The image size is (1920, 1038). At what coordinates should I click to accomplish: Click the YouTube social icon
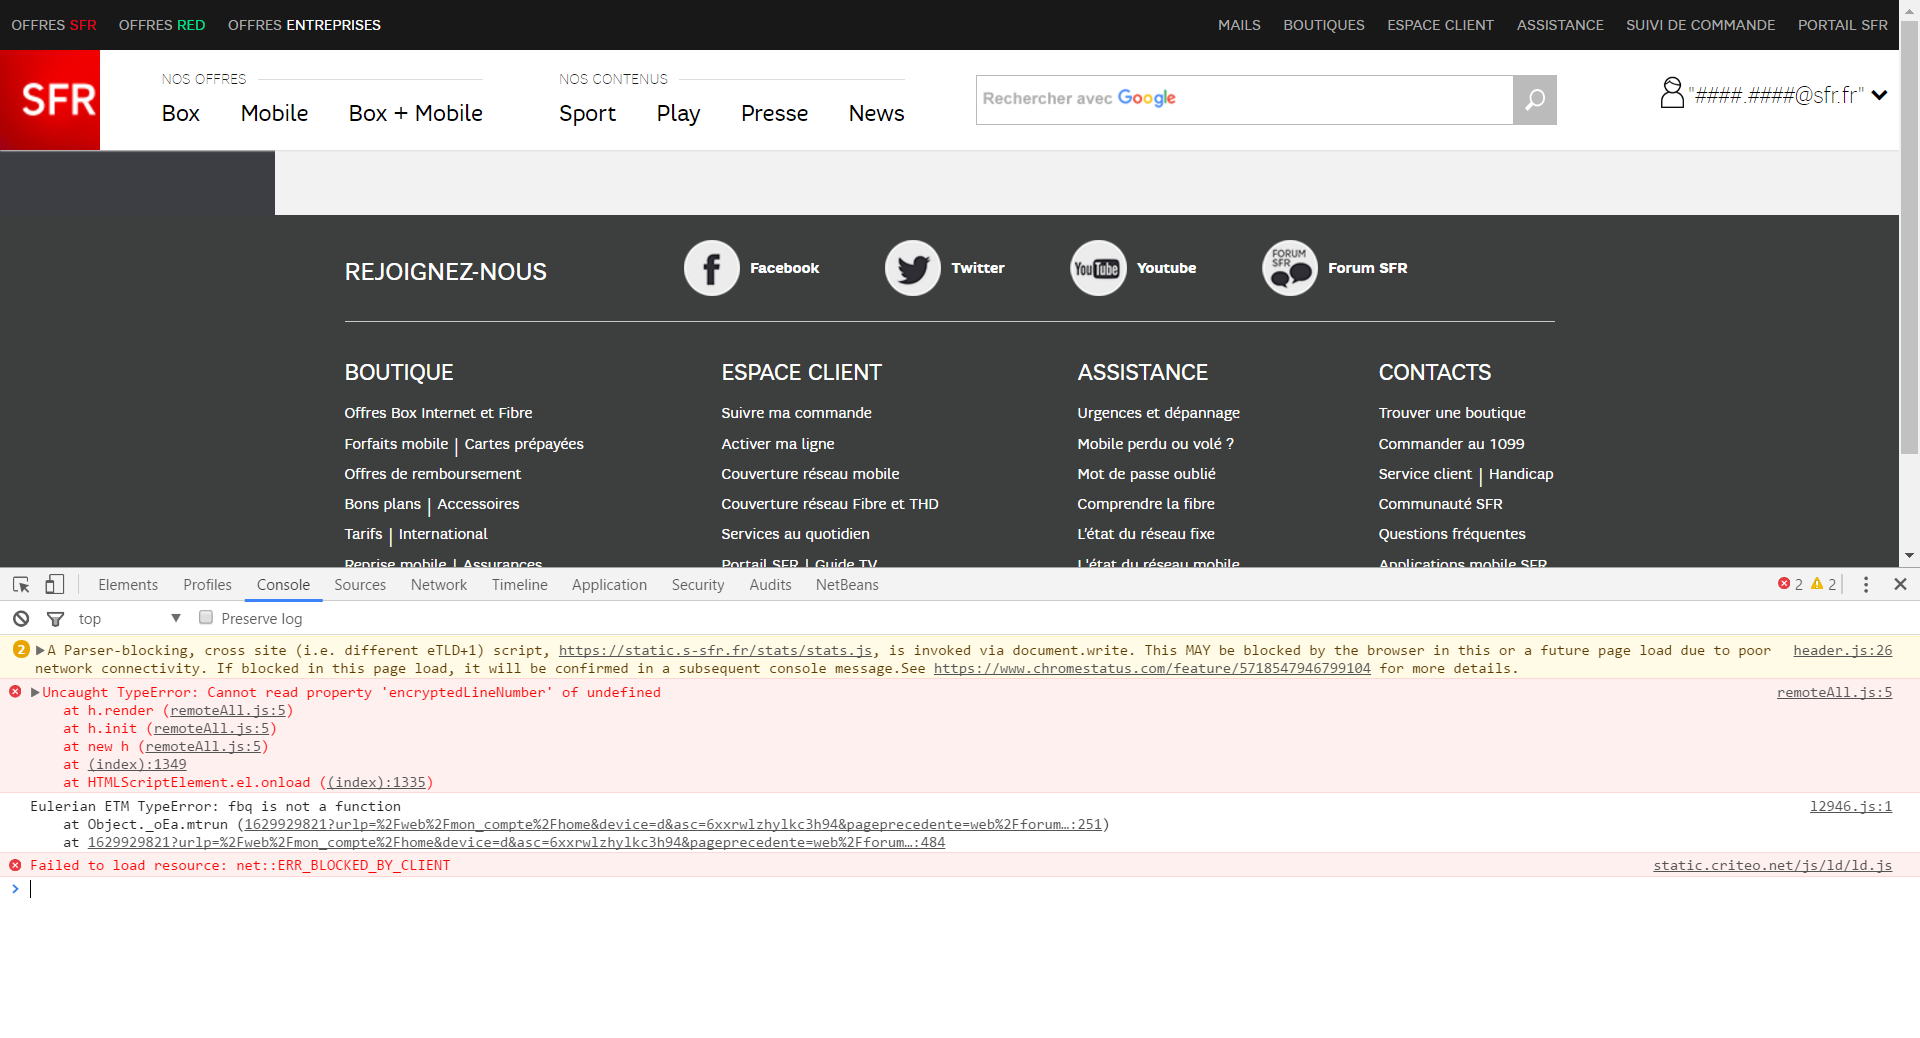(1097, 268)
